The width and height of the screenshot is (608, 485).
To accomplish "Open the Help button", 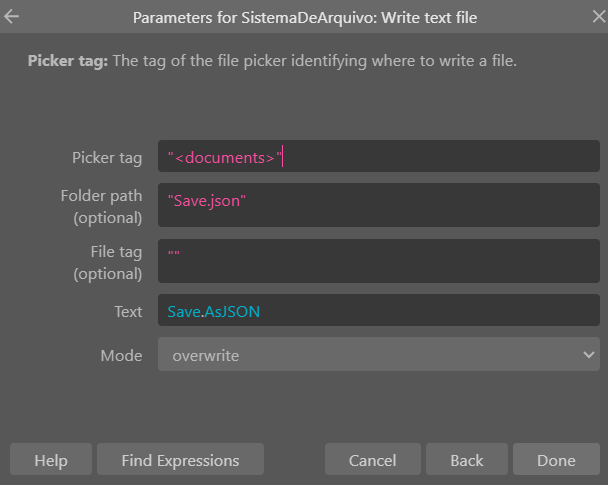I will click(51, 459).
